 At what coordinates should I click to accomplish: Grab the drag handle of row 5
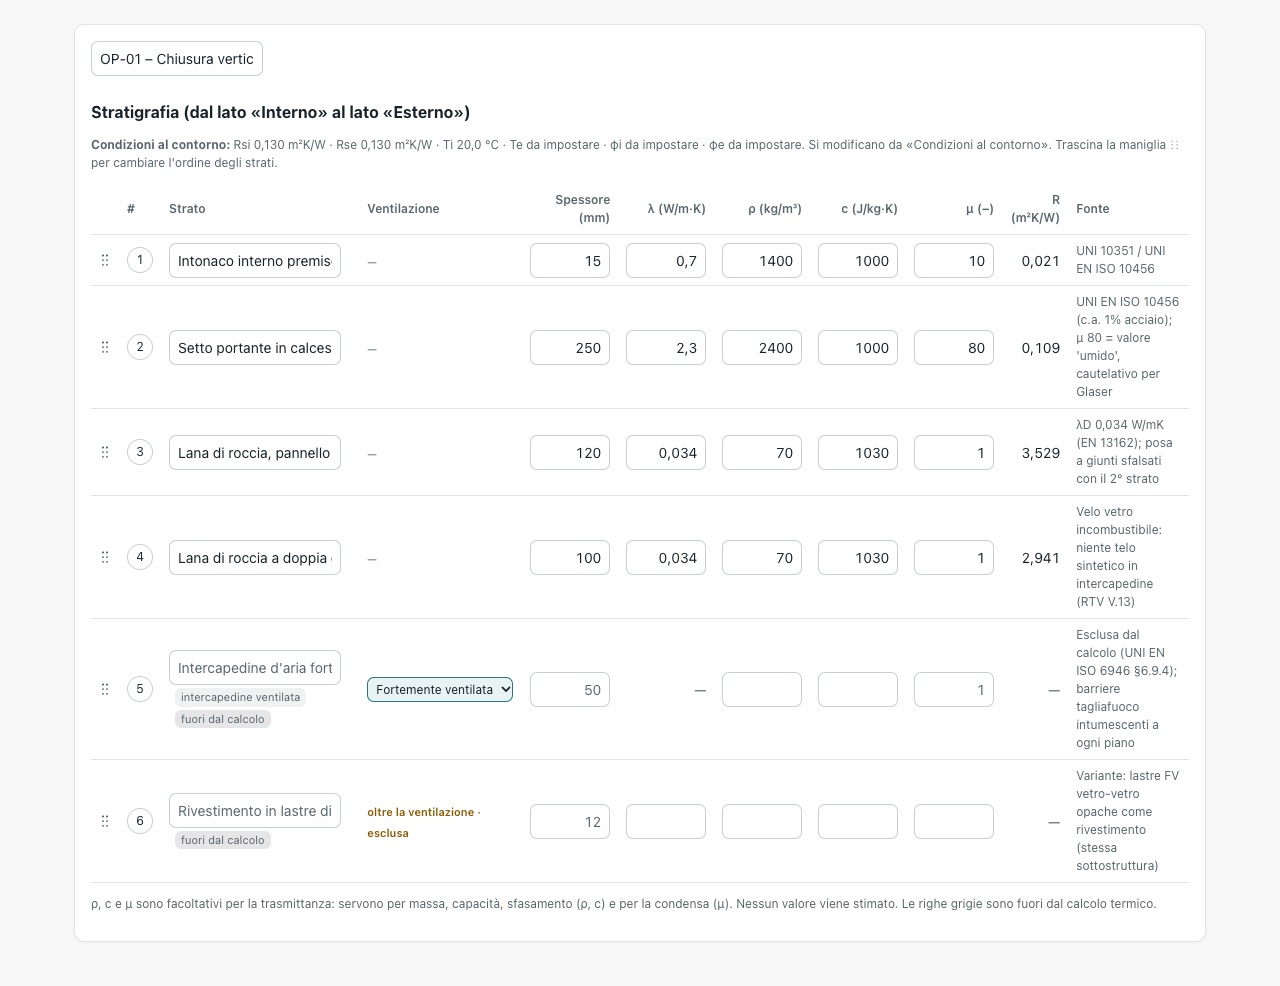105,689
